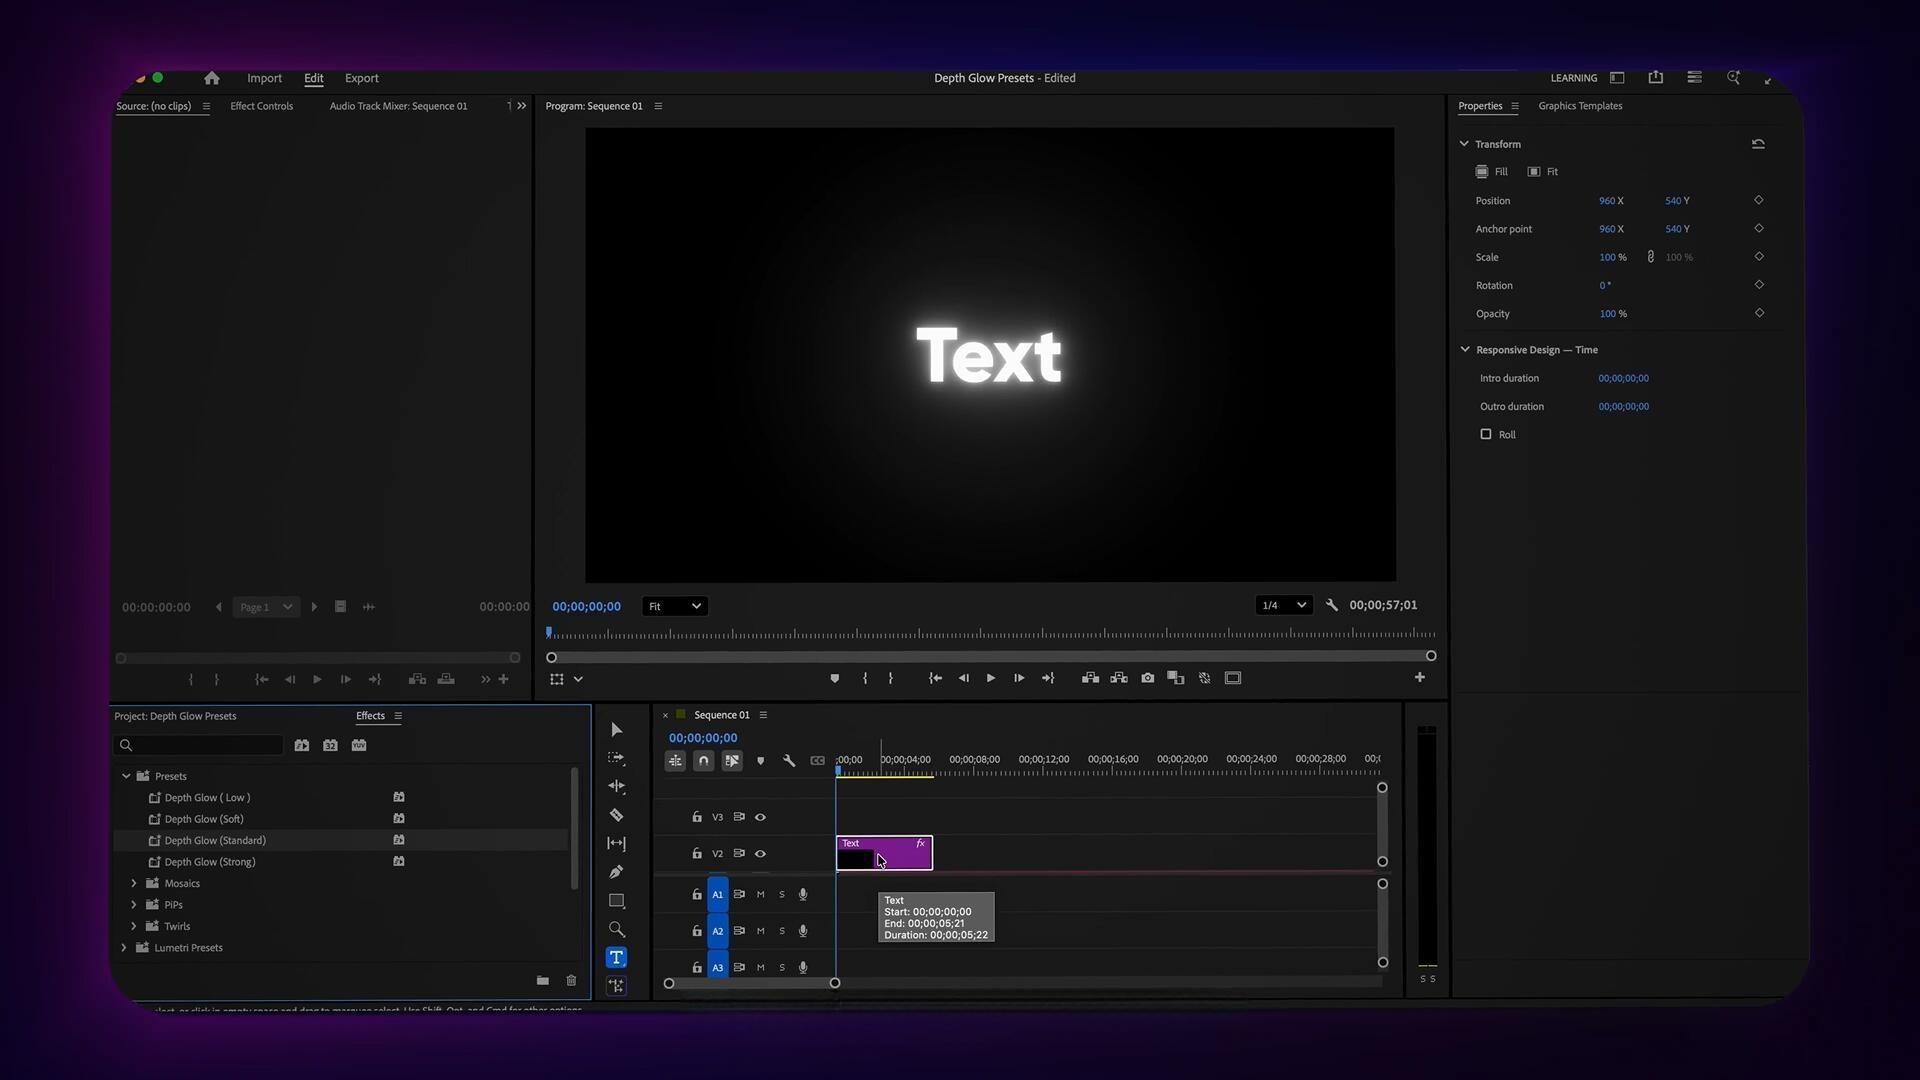Image resolution: width=1920 pixels, height=1080 pixels.
Task: Click the Export Frame camera icon
Action: pos(1147,678)
